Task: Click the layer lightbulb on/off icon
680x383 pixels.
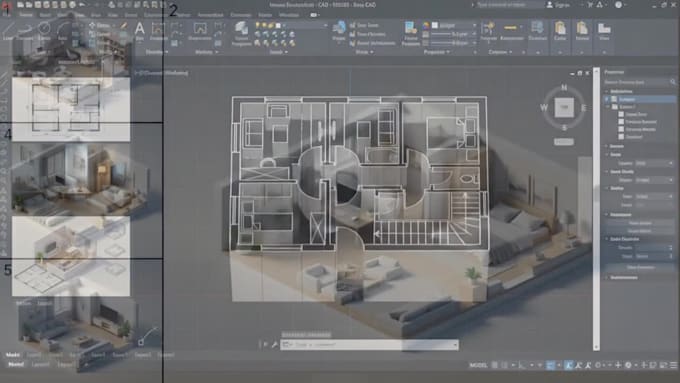Action: (x=257, y=25)
